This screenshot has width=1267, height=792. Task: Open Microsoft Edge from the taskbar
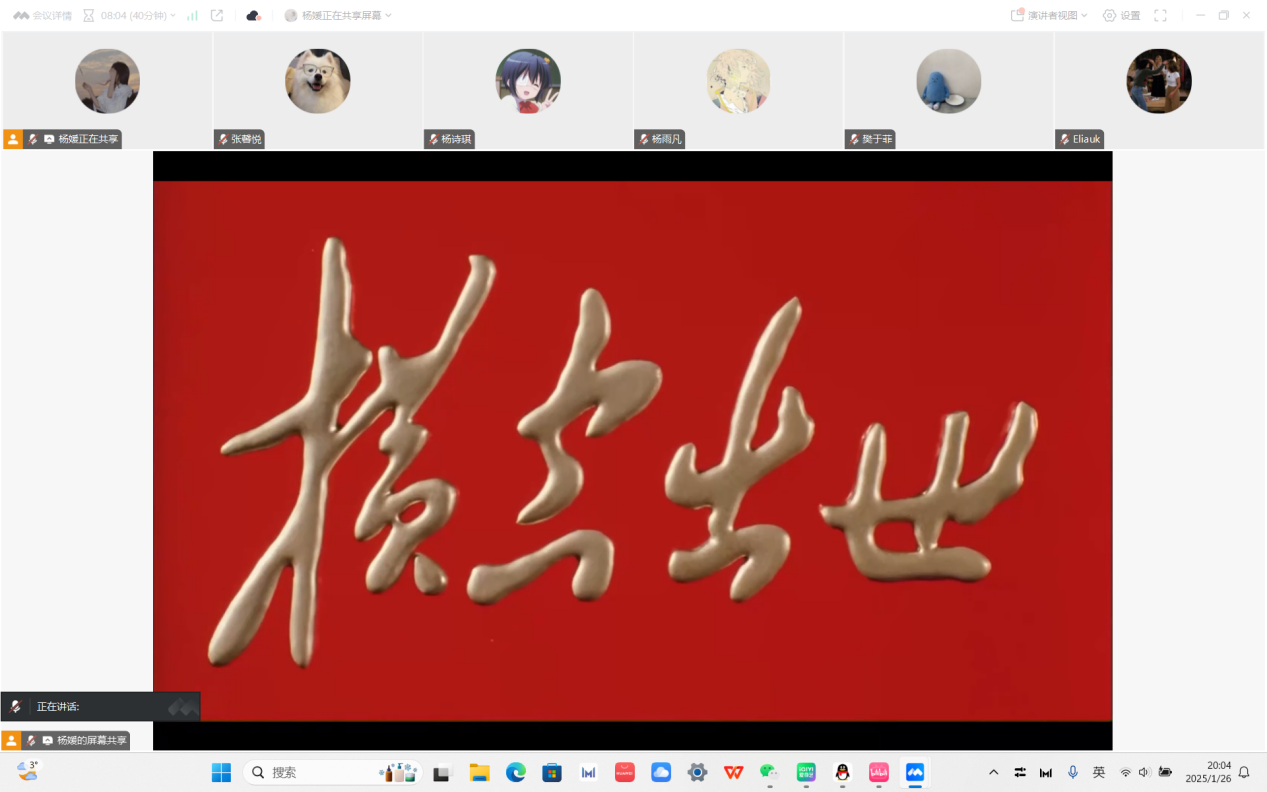(x=516, y=772)
